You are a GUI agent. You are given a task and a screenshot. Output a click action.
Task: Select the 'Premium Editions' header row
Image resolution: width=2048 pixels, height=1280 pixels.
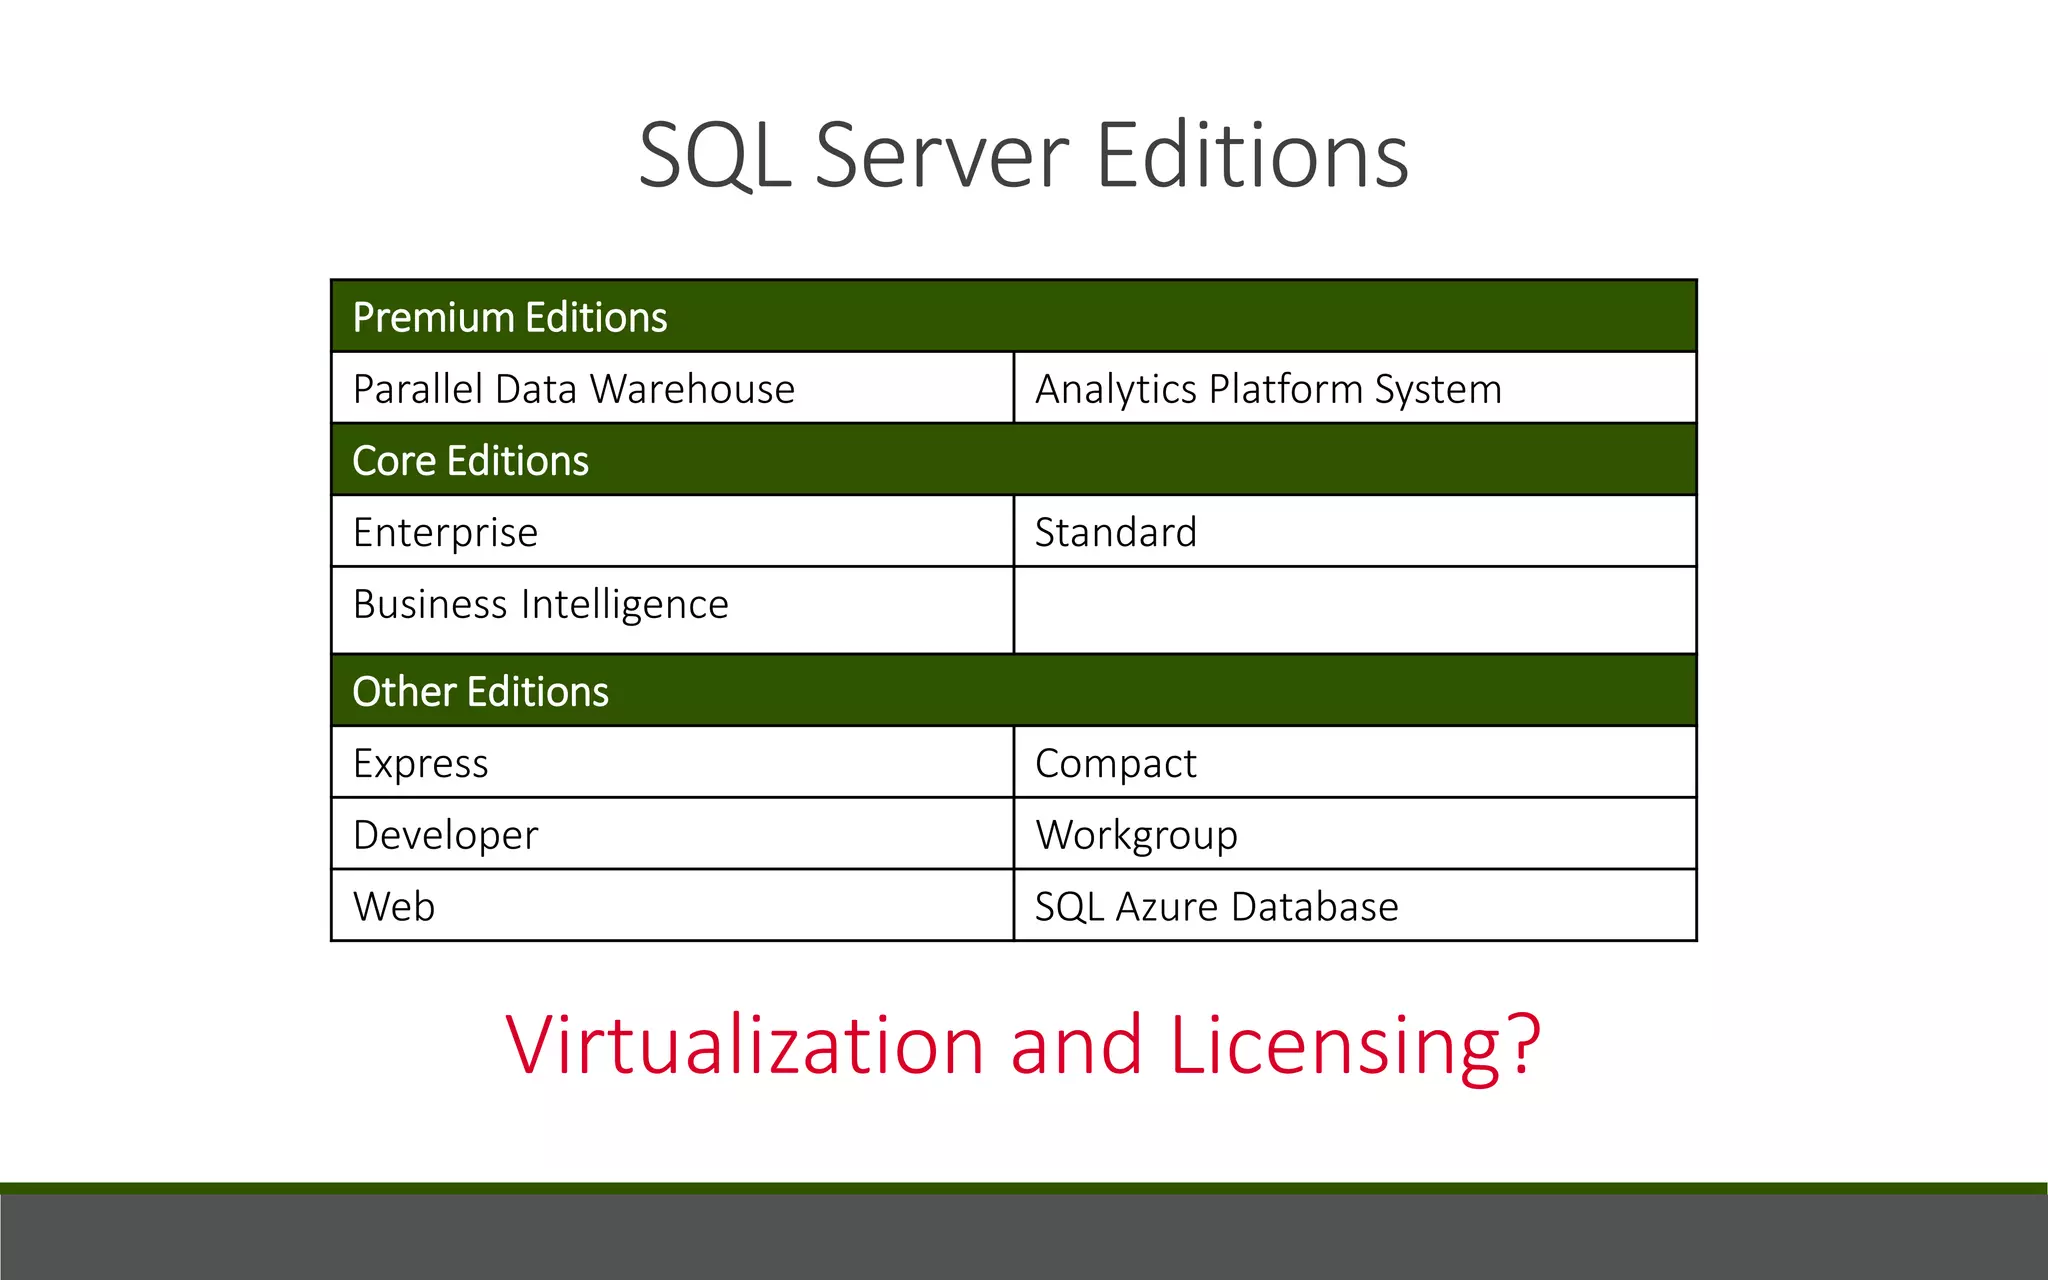pos(1013,316)
